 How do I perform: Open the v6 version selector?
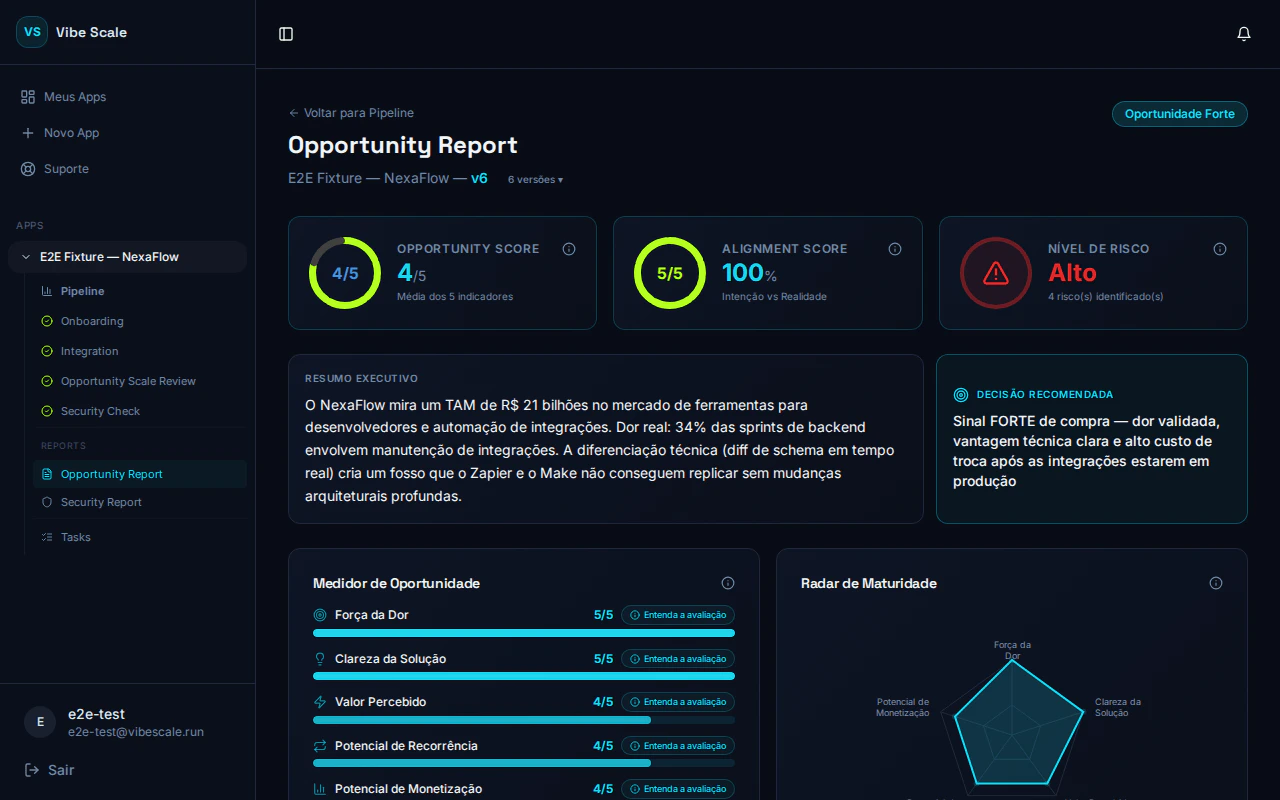[479, 178]
